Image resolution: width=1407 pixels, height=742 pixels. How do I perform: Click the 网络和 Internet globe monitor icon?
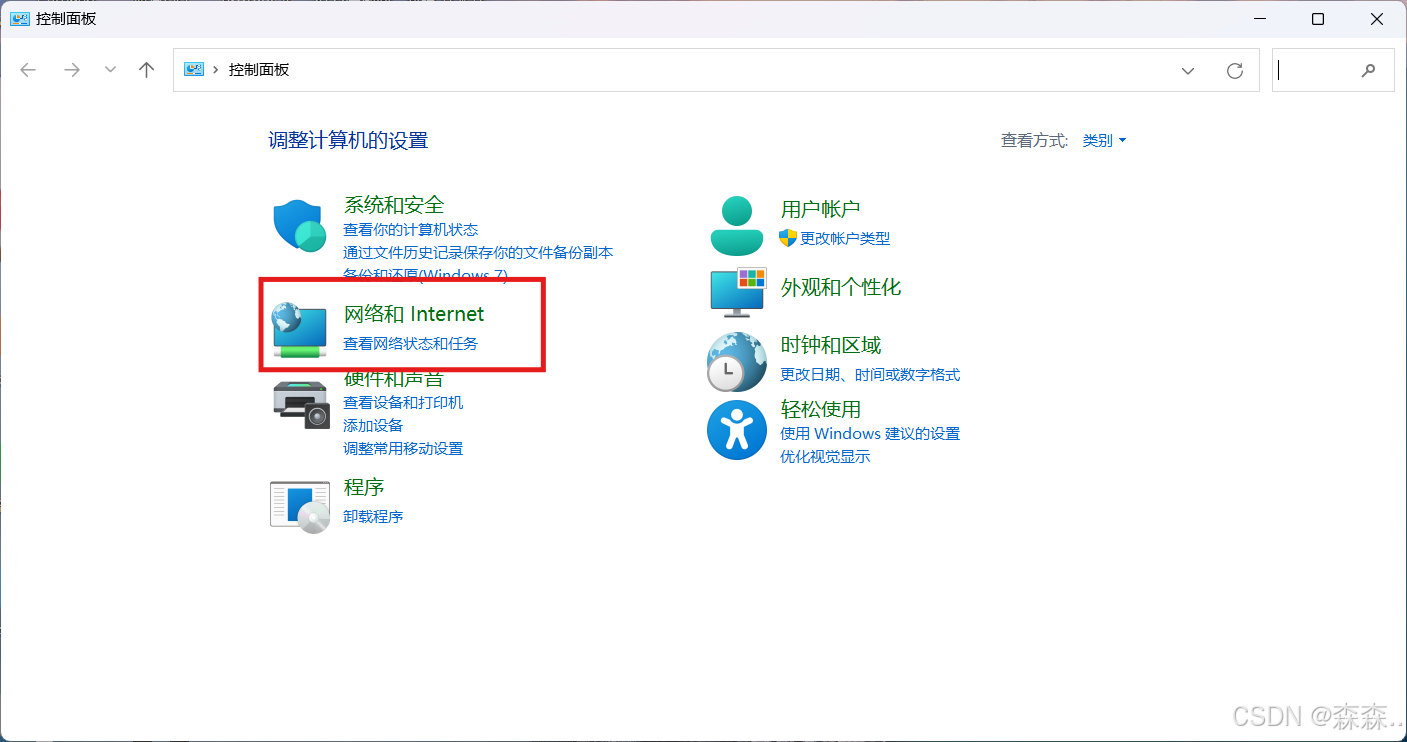300,330
